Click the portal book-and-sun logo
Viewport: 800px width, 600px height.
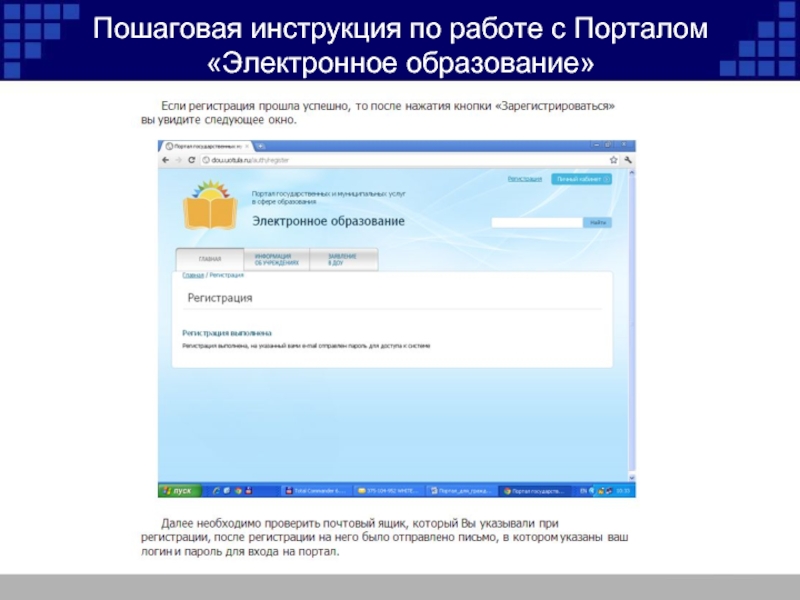(210, 204)
